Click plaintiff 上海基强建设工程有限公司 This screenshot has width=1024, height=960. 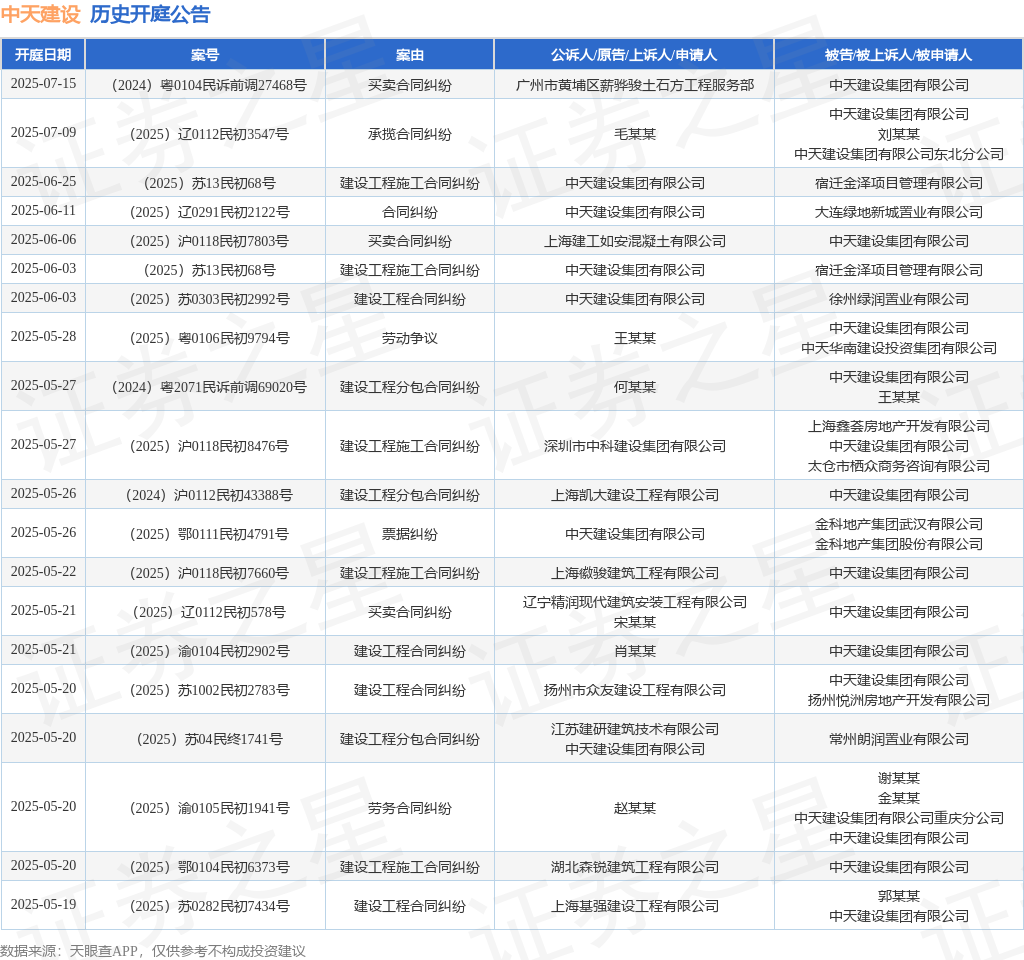pyautogui.click(x=635, y=906)
